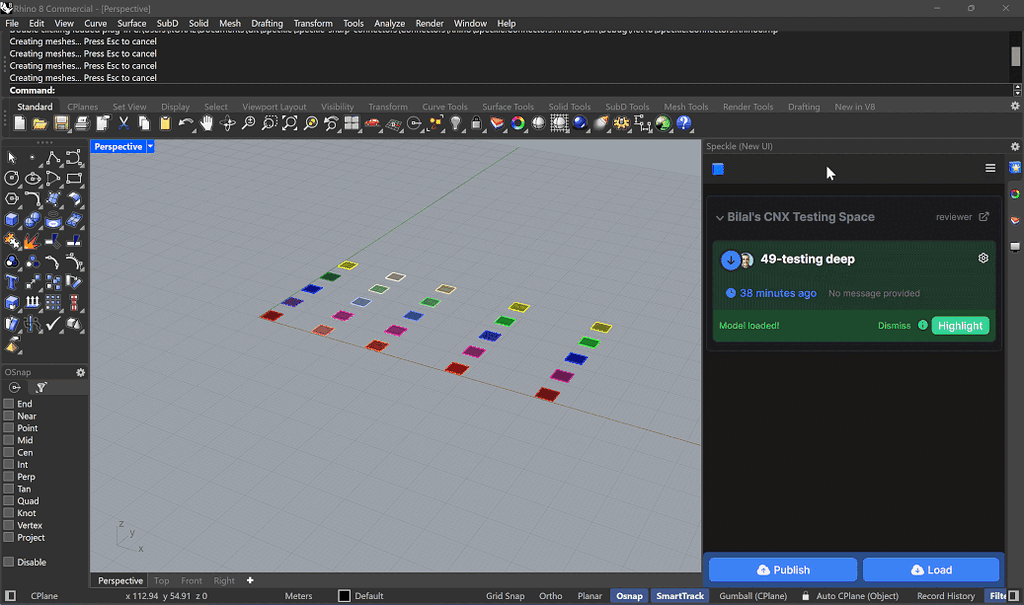Toggle the Disable osnap checkbox
Viewport: 1024px width, 605px height.
pyautogui.click(x=9, y=562)
